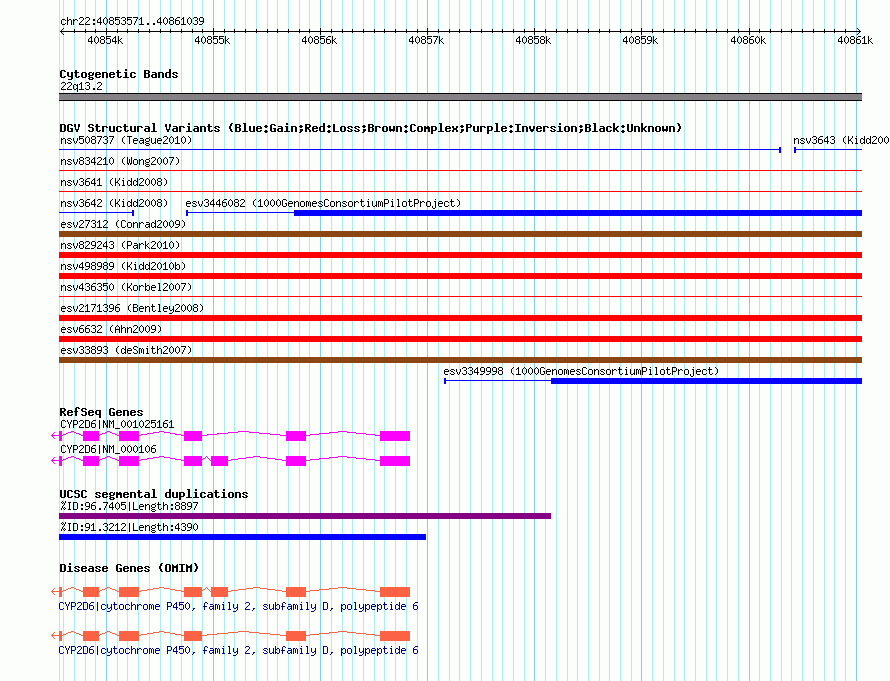The height and width of the screenshot is (681, 890).
Task: Click the blue segmental duplication bar
Action: coord(242,537)
